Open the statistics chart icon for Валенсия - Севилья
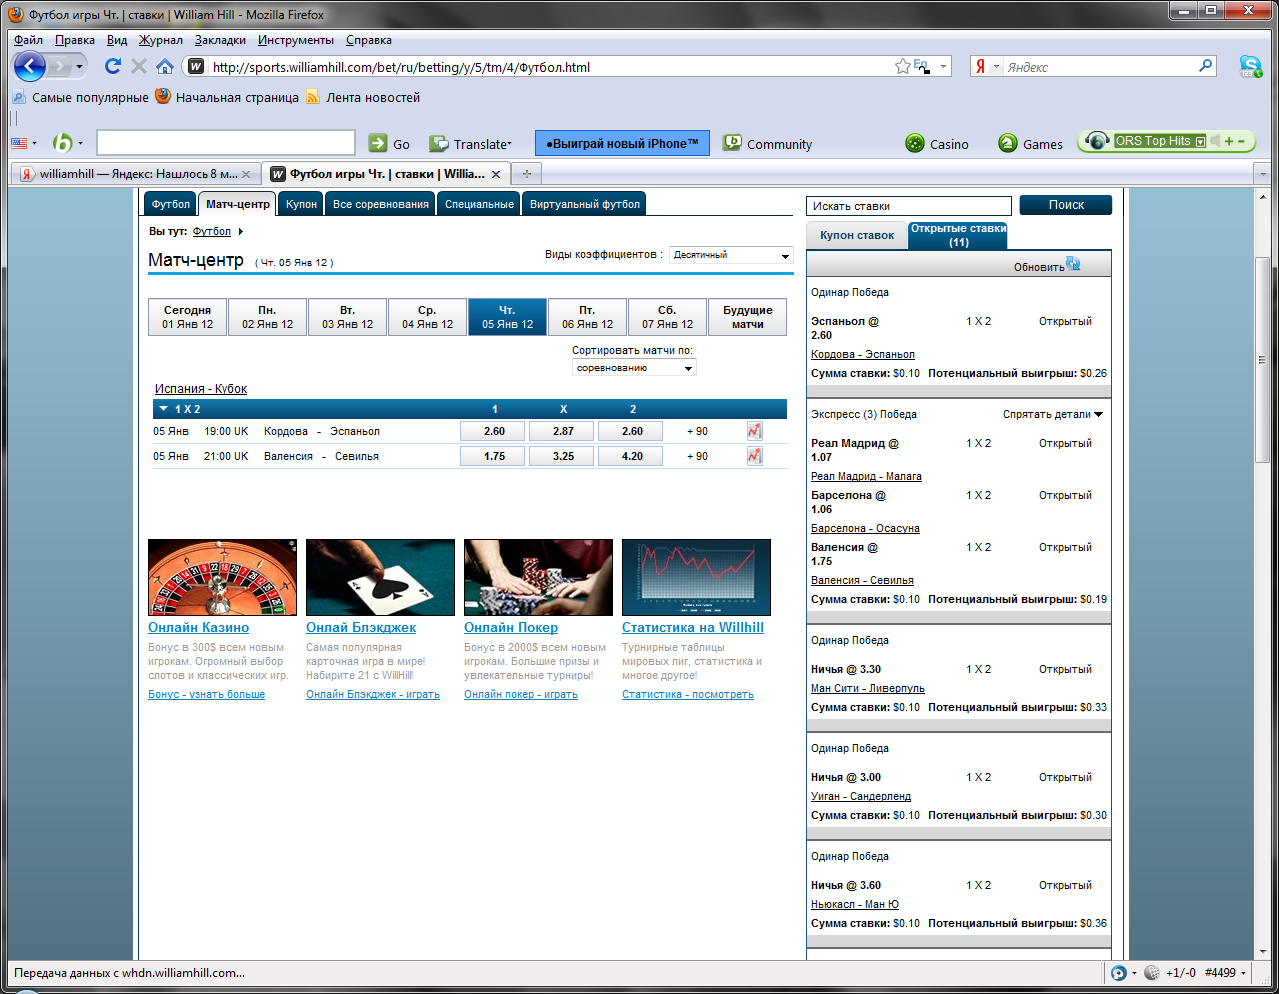Screen dimensions: 1279x994 754,456
